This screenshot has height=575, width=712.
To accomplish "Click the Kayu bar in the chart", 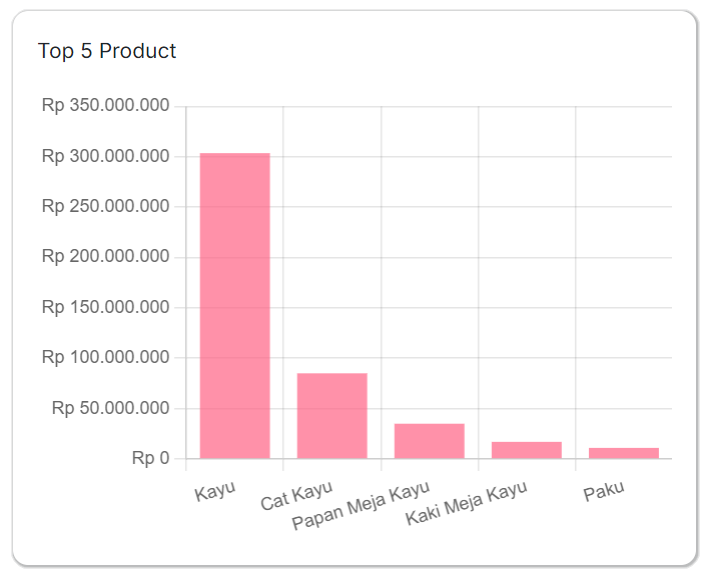I will pyautogui.click(x=235, y=305).
